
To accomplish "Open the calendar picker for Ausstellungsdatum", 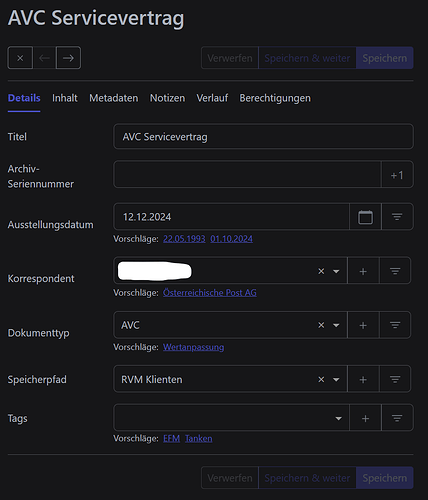I will click(x=365, y=217).
